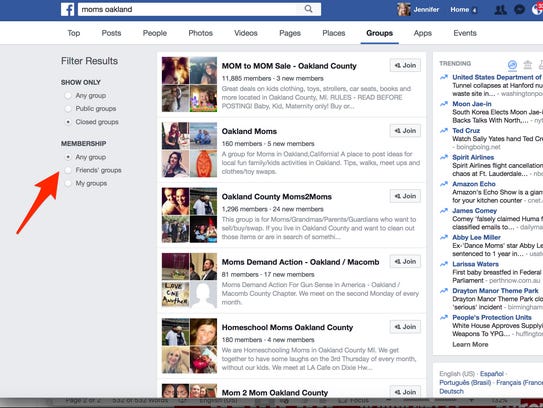Open MOM to MOM Sale group thumbnail
This screenshot has height=408, width=543.
pos(189,84)
